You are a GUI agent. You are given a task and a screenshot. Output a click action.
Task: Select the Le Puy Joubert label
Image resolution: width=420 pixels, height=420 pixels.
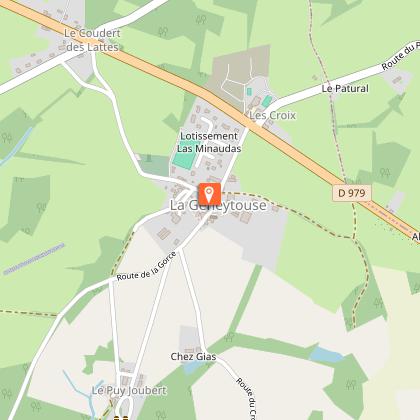(129, 390)
